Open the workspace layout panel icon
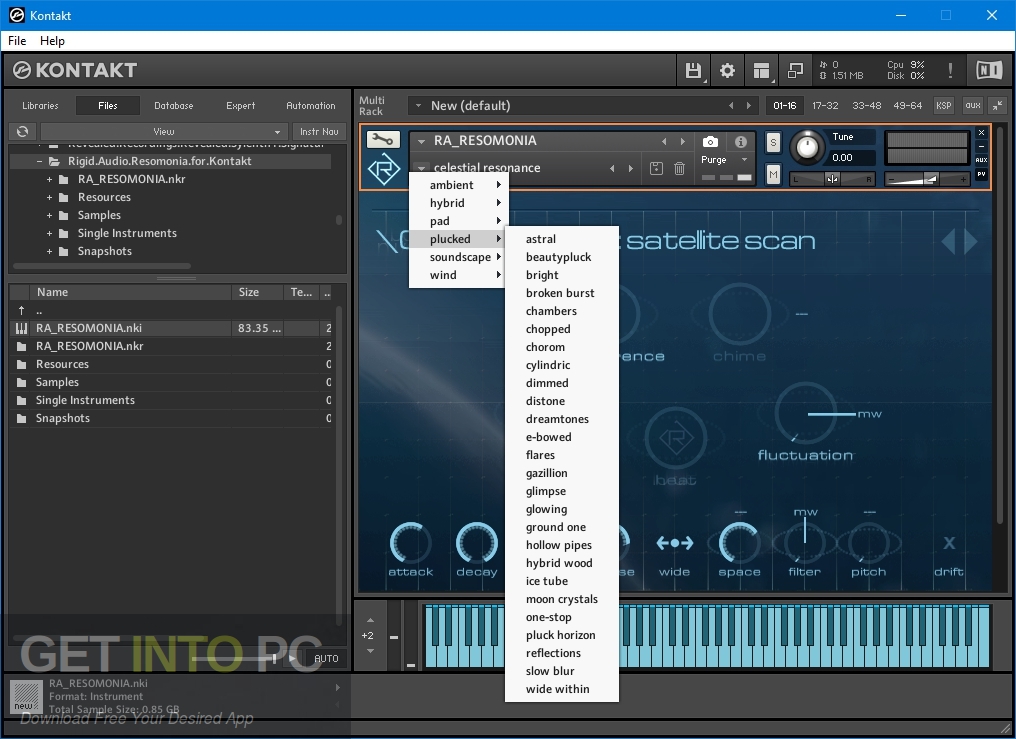 (x=761, y=70)
